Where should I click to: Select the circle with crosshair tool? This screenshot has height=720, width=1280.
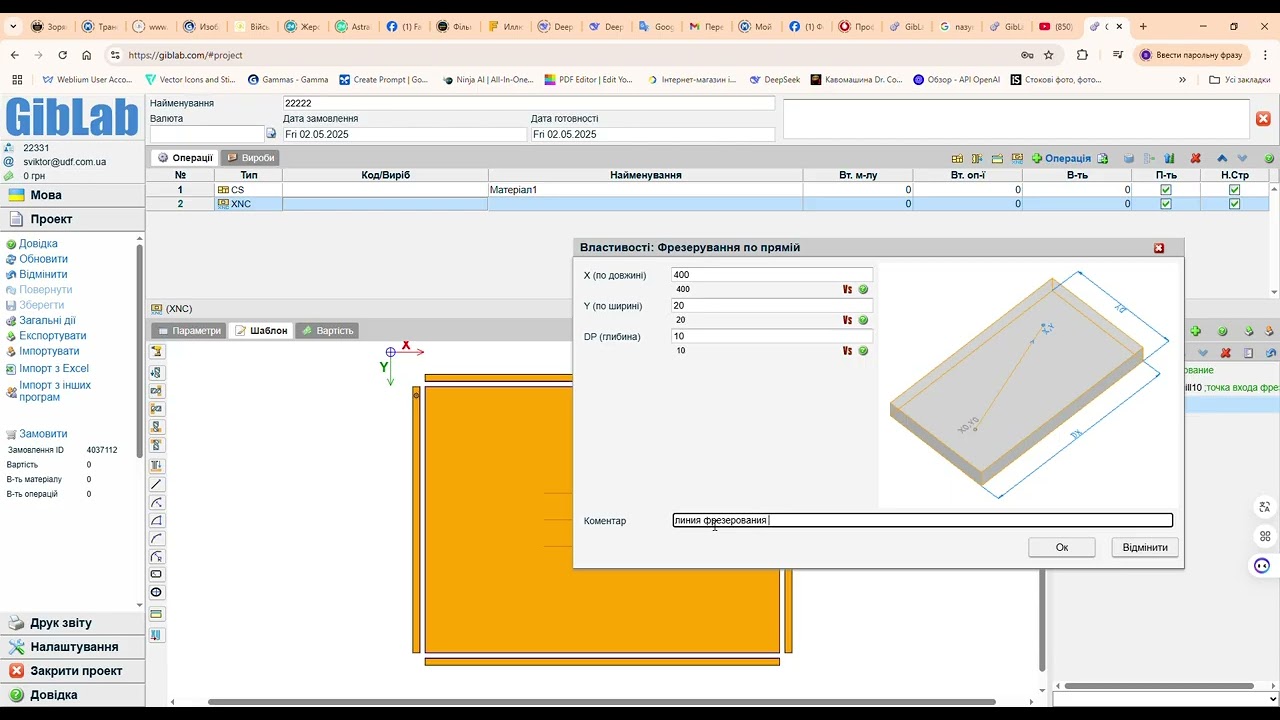click(x=157, y=592)
